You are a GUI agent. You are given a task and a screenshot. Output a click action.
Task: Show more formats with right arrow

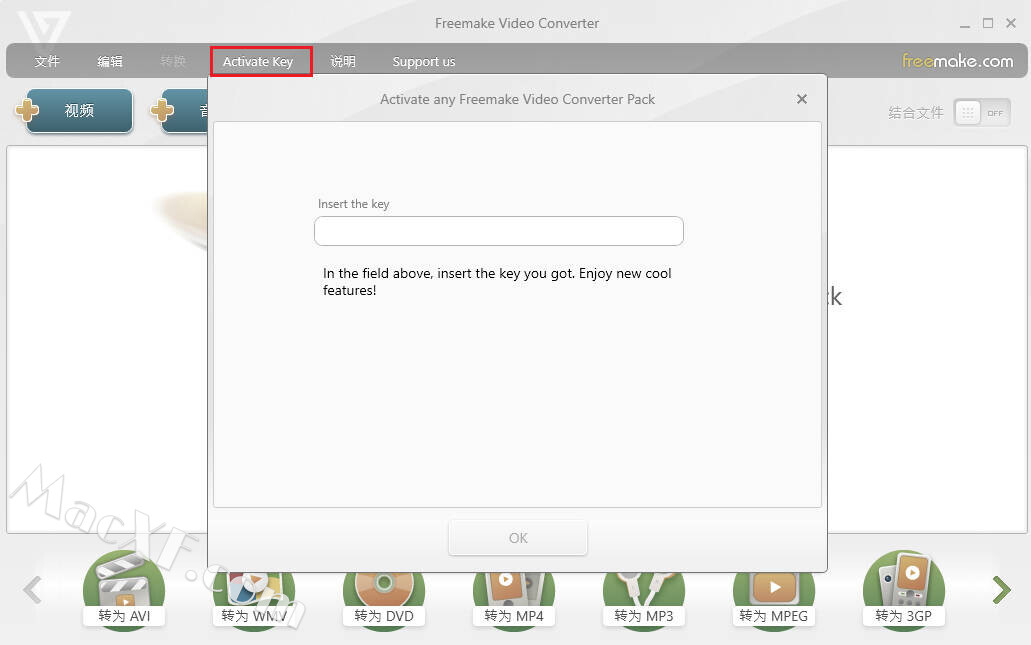click(1001, 590)
